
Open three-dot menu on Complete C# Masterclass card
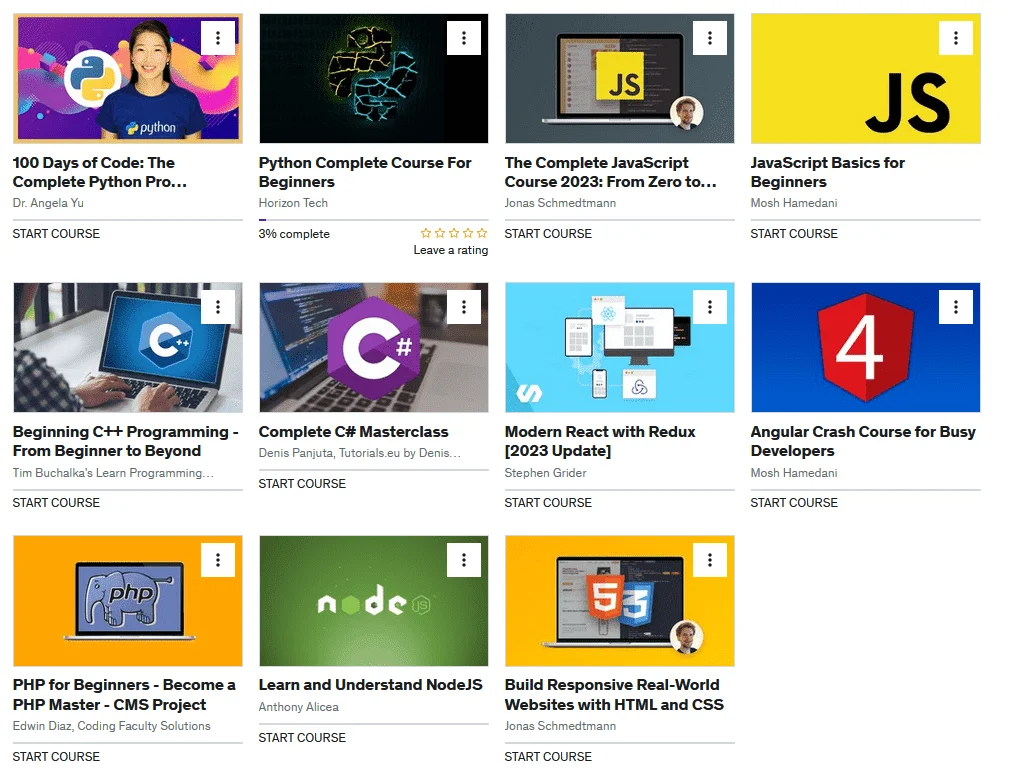[464, 307]
